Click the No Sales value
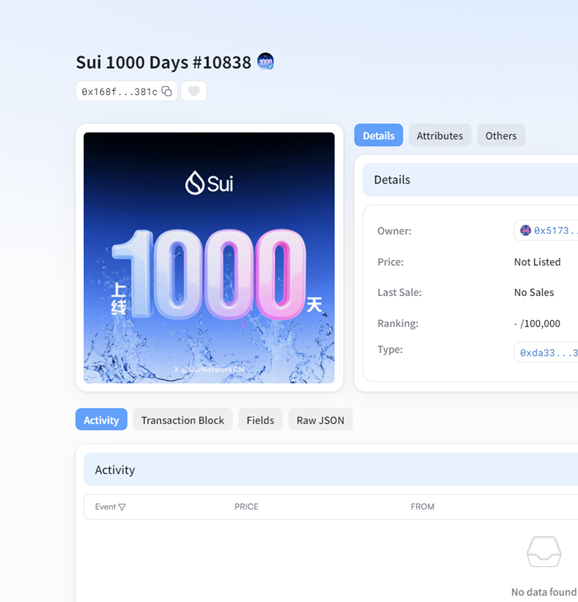The width and height of the screenshot is (578, 602). [x=534, y=292]
